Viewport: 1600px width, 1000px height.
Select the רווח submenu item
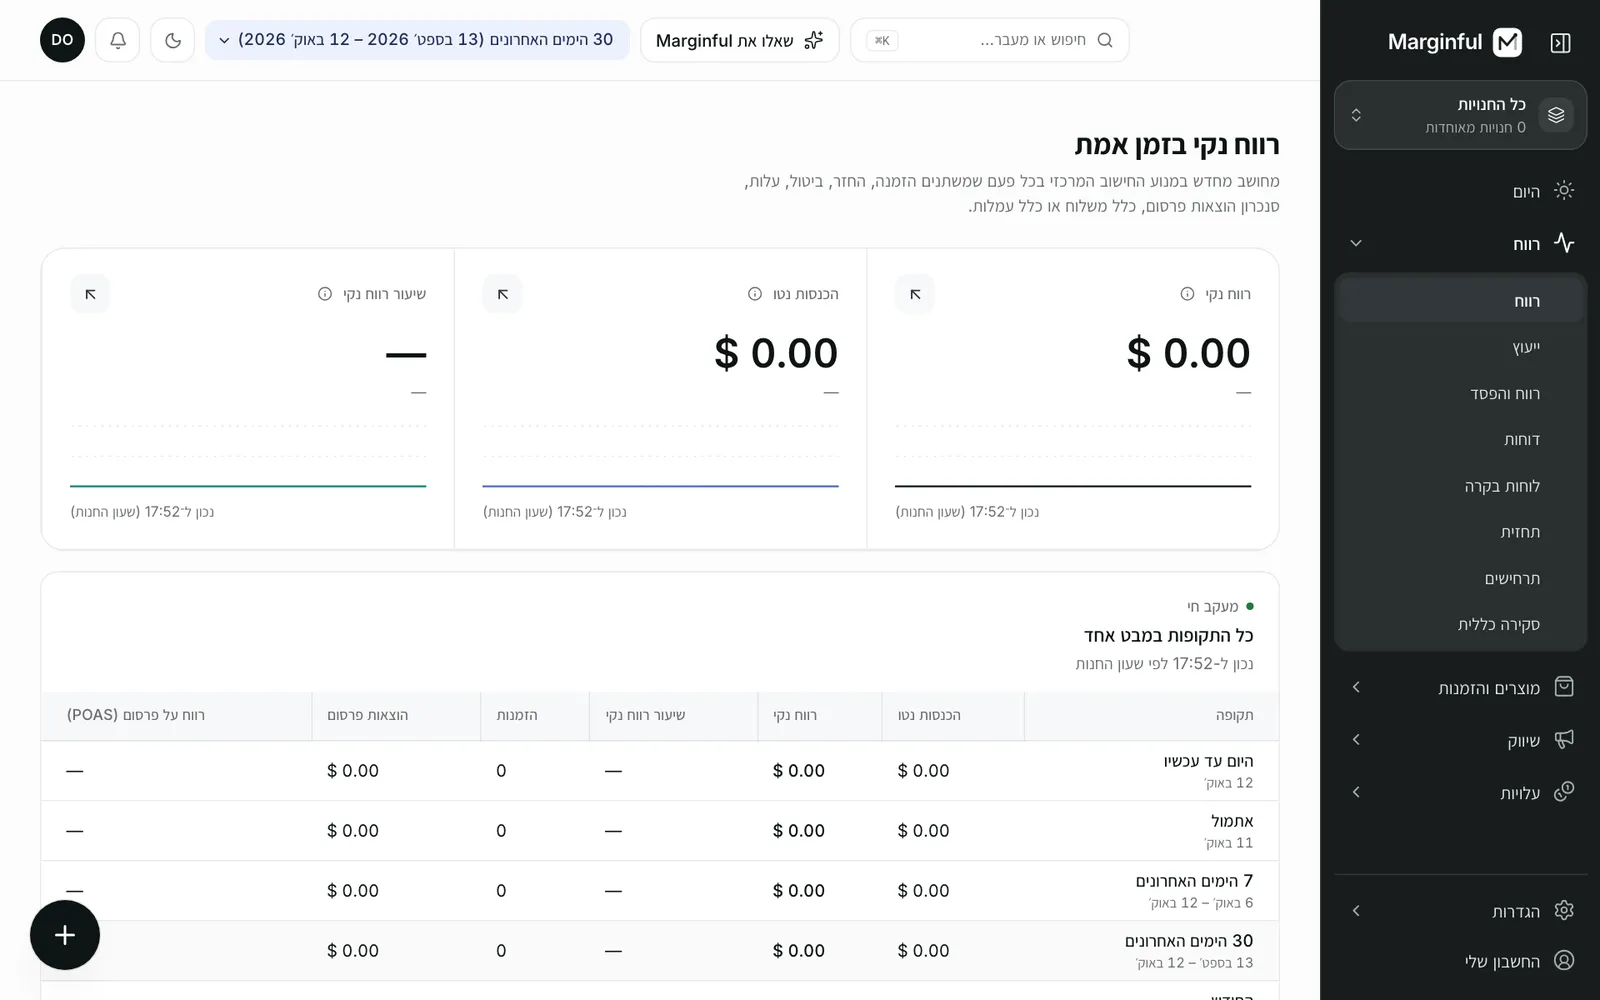point(1461,301)
